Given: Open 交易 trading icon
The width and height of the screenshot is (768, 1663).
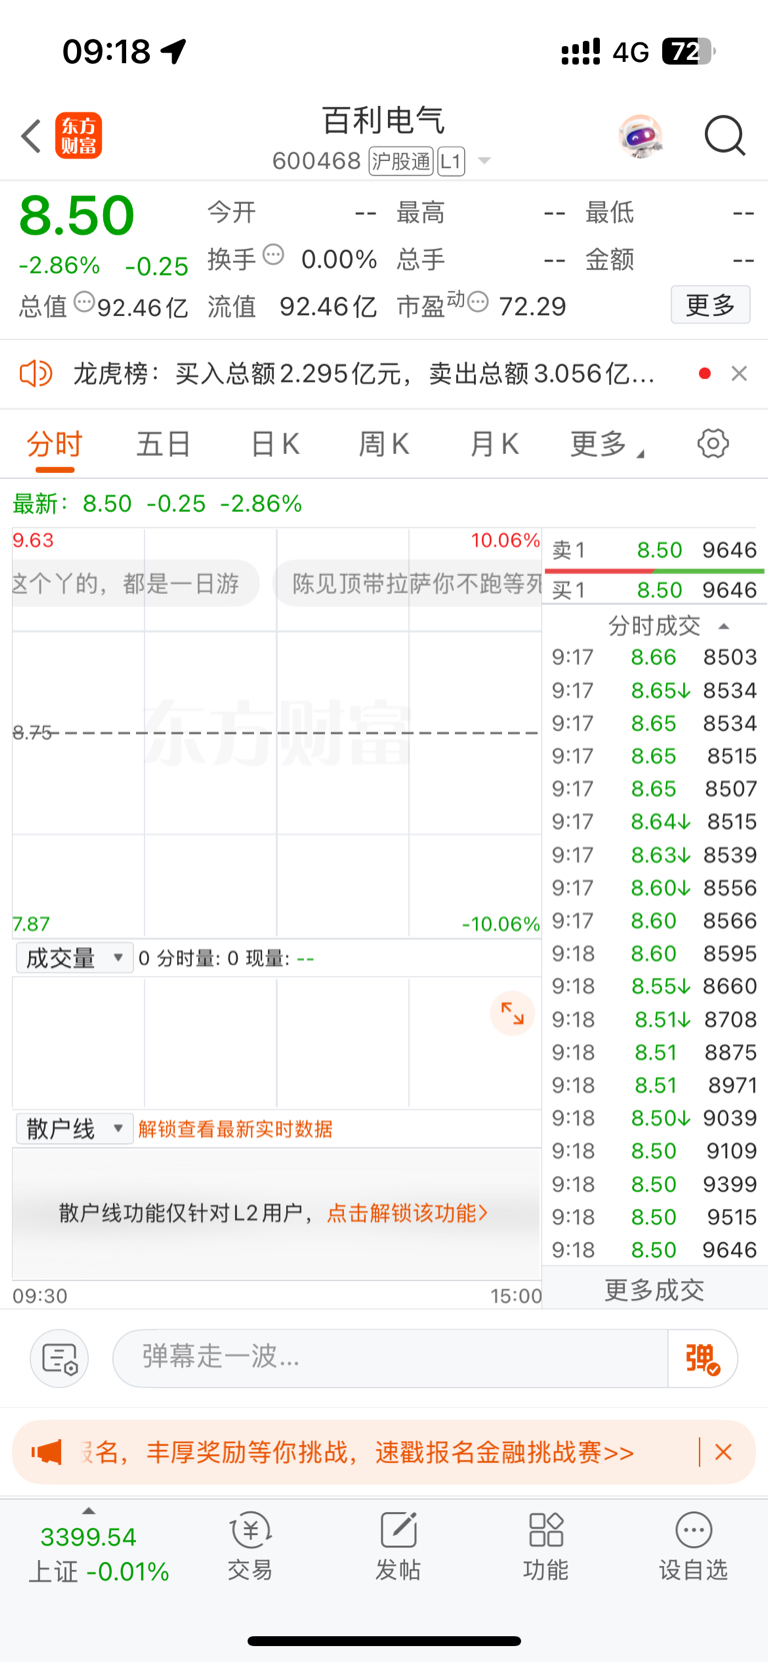Looking at the screenshot, I should [x=250, y=1546].
